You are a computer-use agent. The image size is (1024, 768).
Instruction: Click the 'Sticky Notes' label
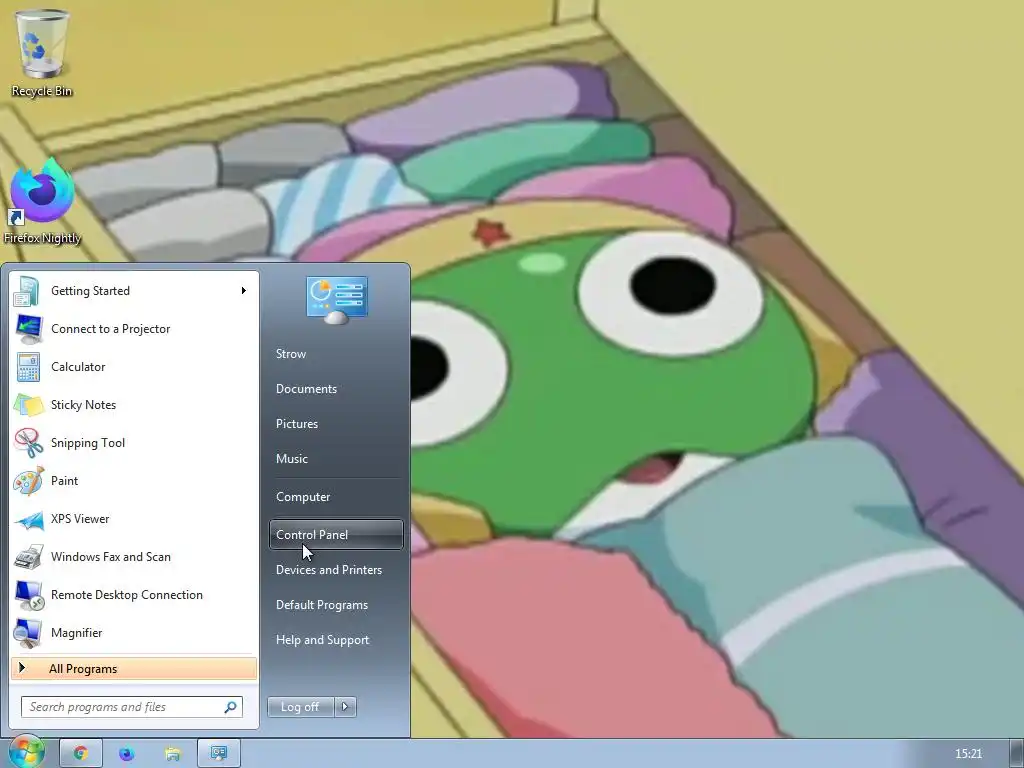point(84,405)
